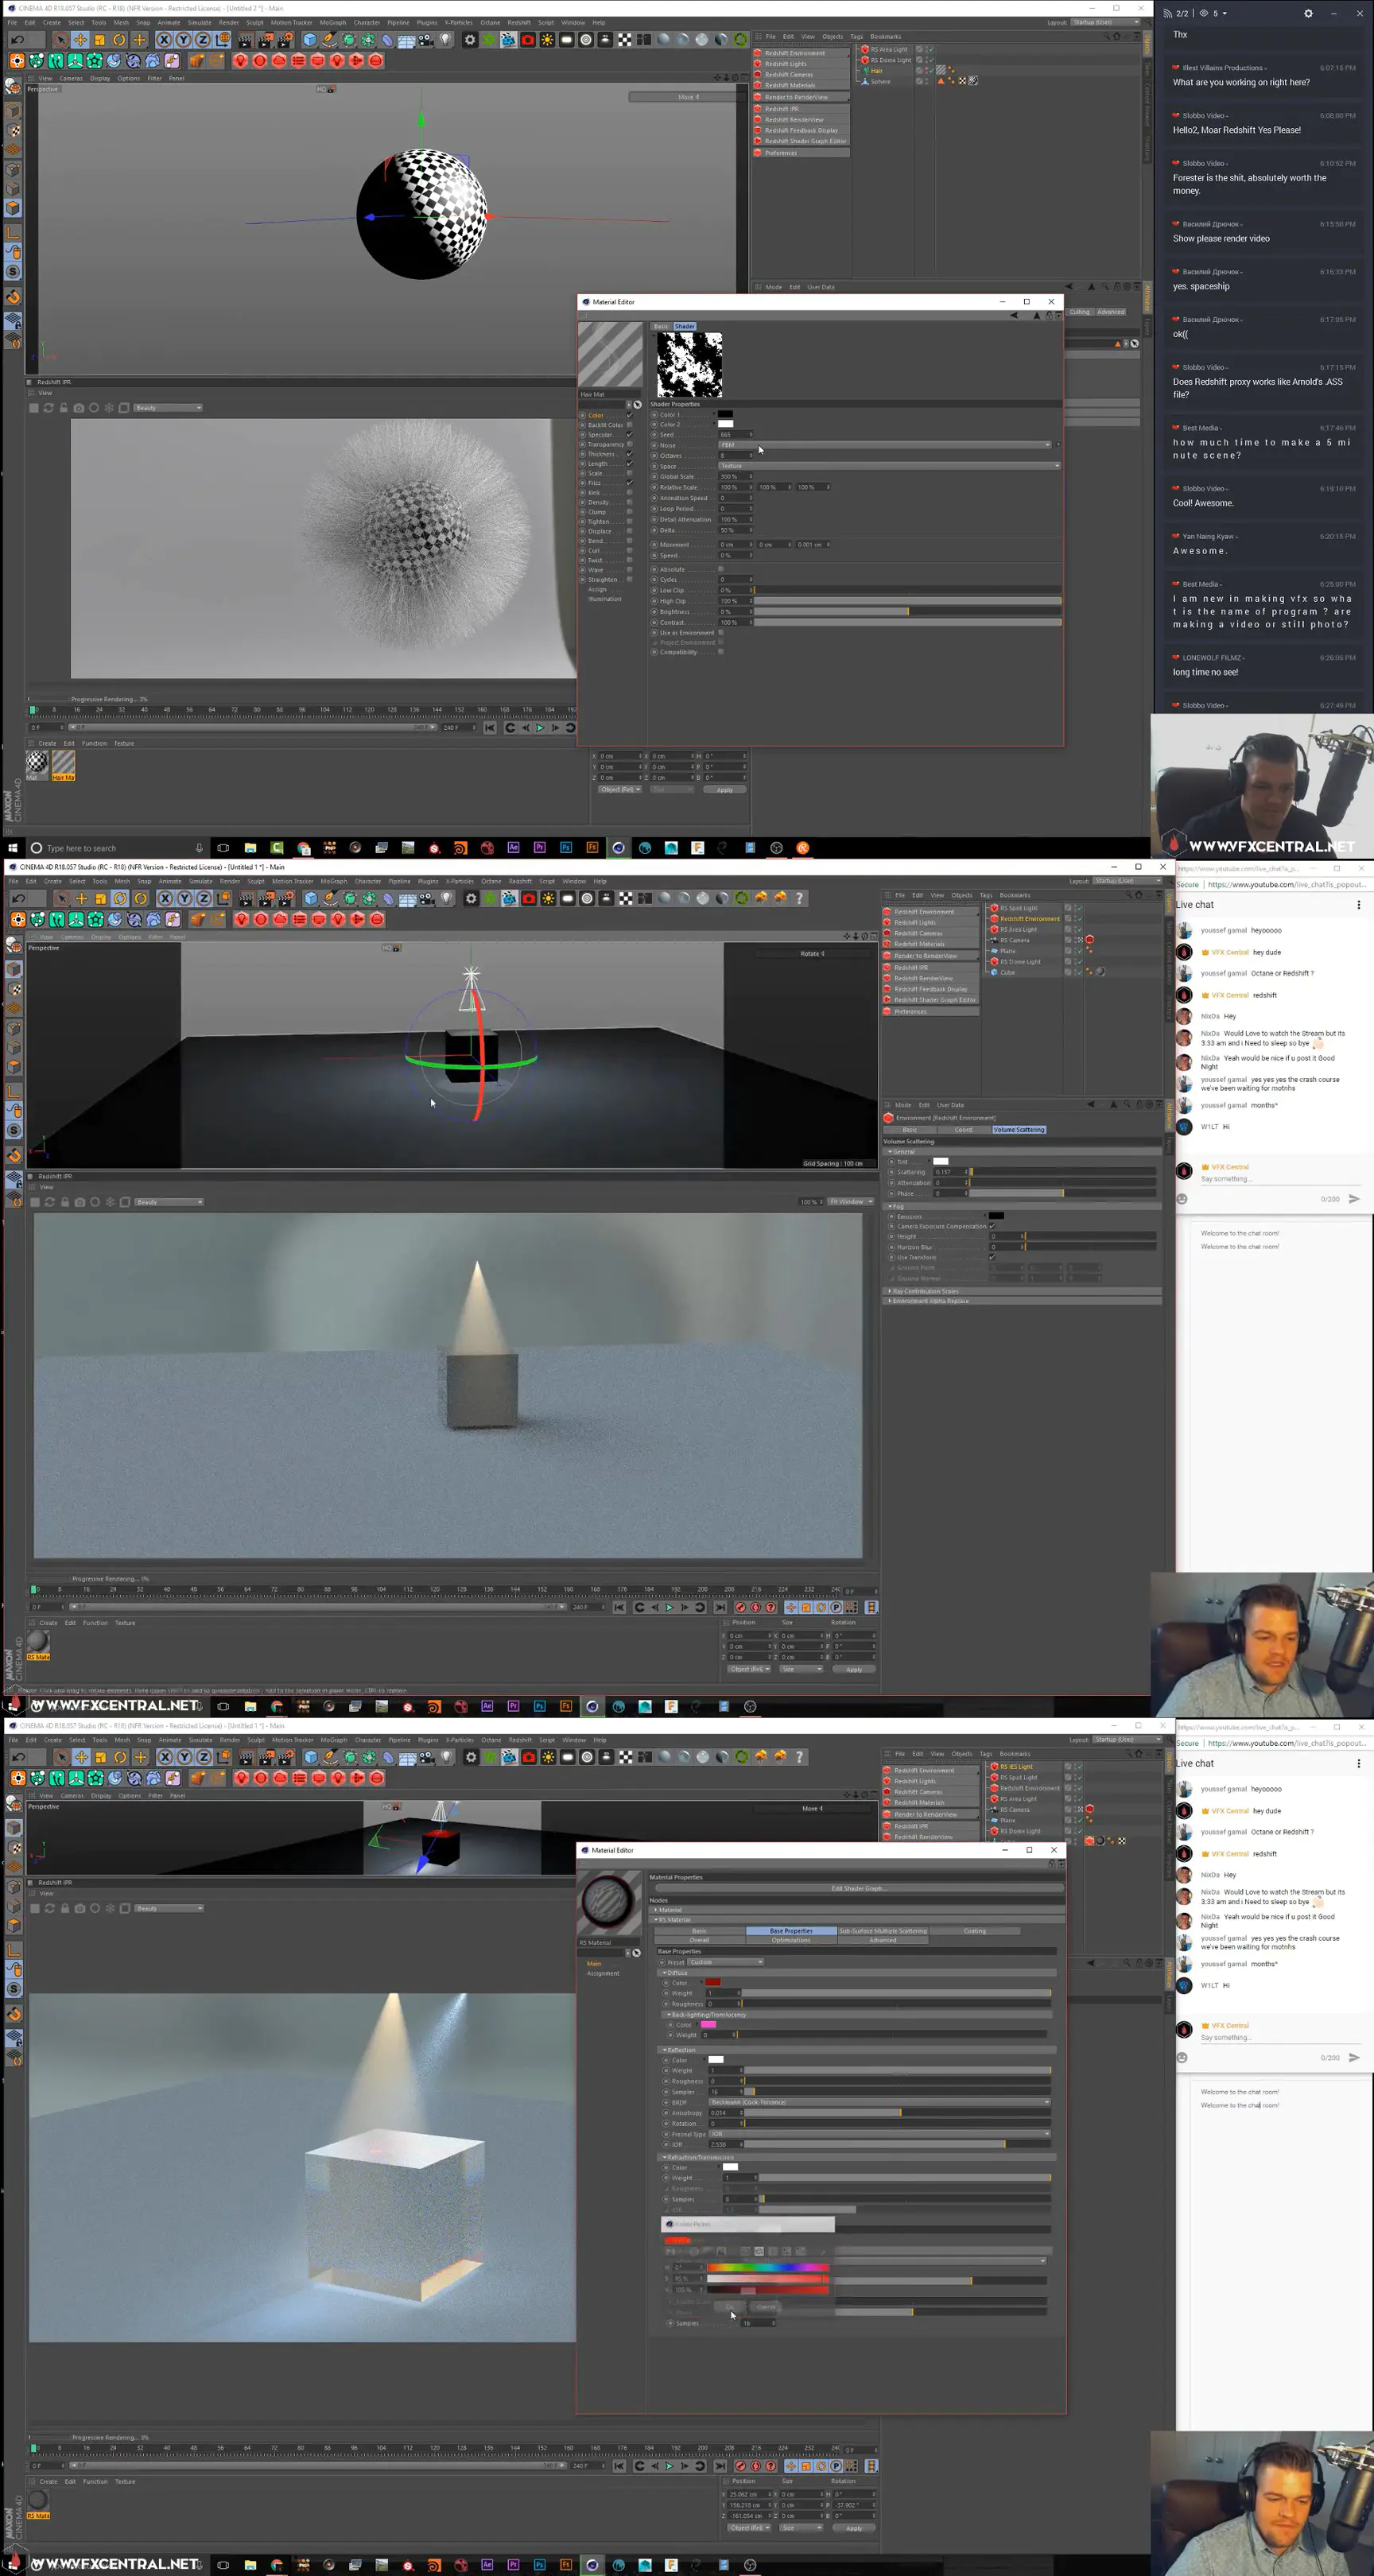Screen dimensions: 1374x2576
Task: Click Undo in the Untitled 2 window toolbar
Action: click(x=17, y=40)
